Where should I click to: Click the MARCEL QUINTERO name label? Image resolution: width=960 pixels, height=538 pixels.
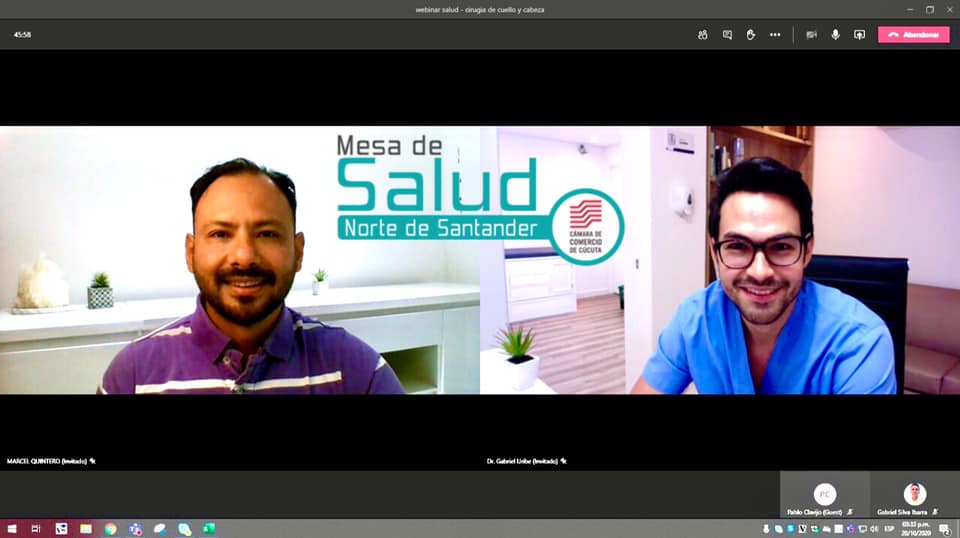click(47, 461)
